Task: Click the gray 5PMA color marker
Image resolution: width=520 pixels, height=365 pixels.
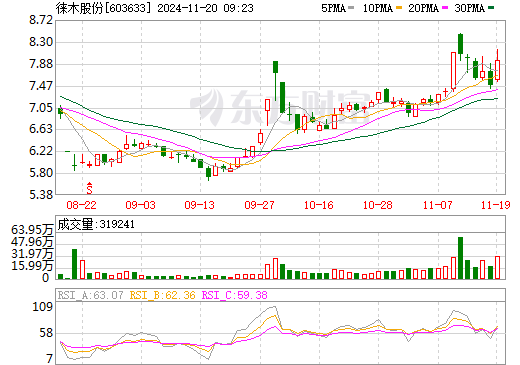Action: (351, 8)
